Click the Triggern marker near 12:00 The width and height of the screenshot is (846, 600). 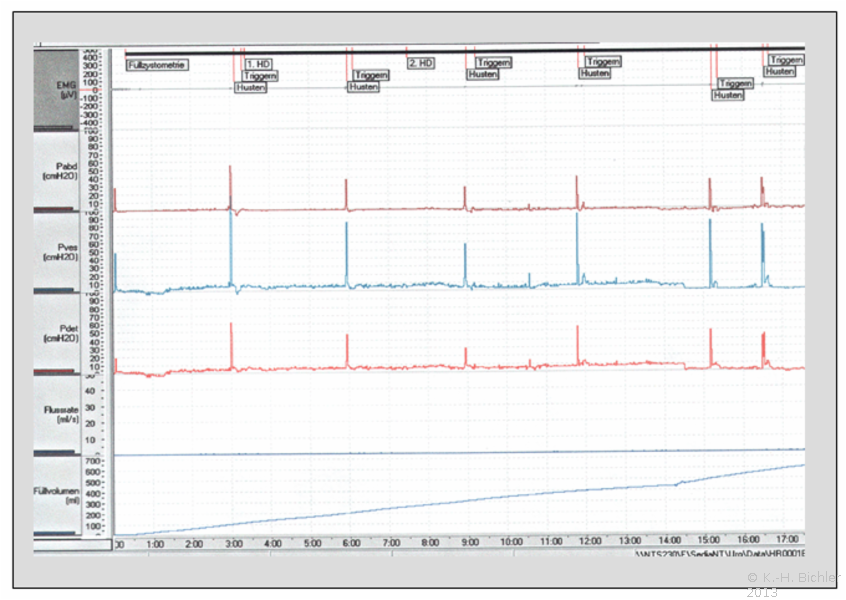tap(603, 62)
